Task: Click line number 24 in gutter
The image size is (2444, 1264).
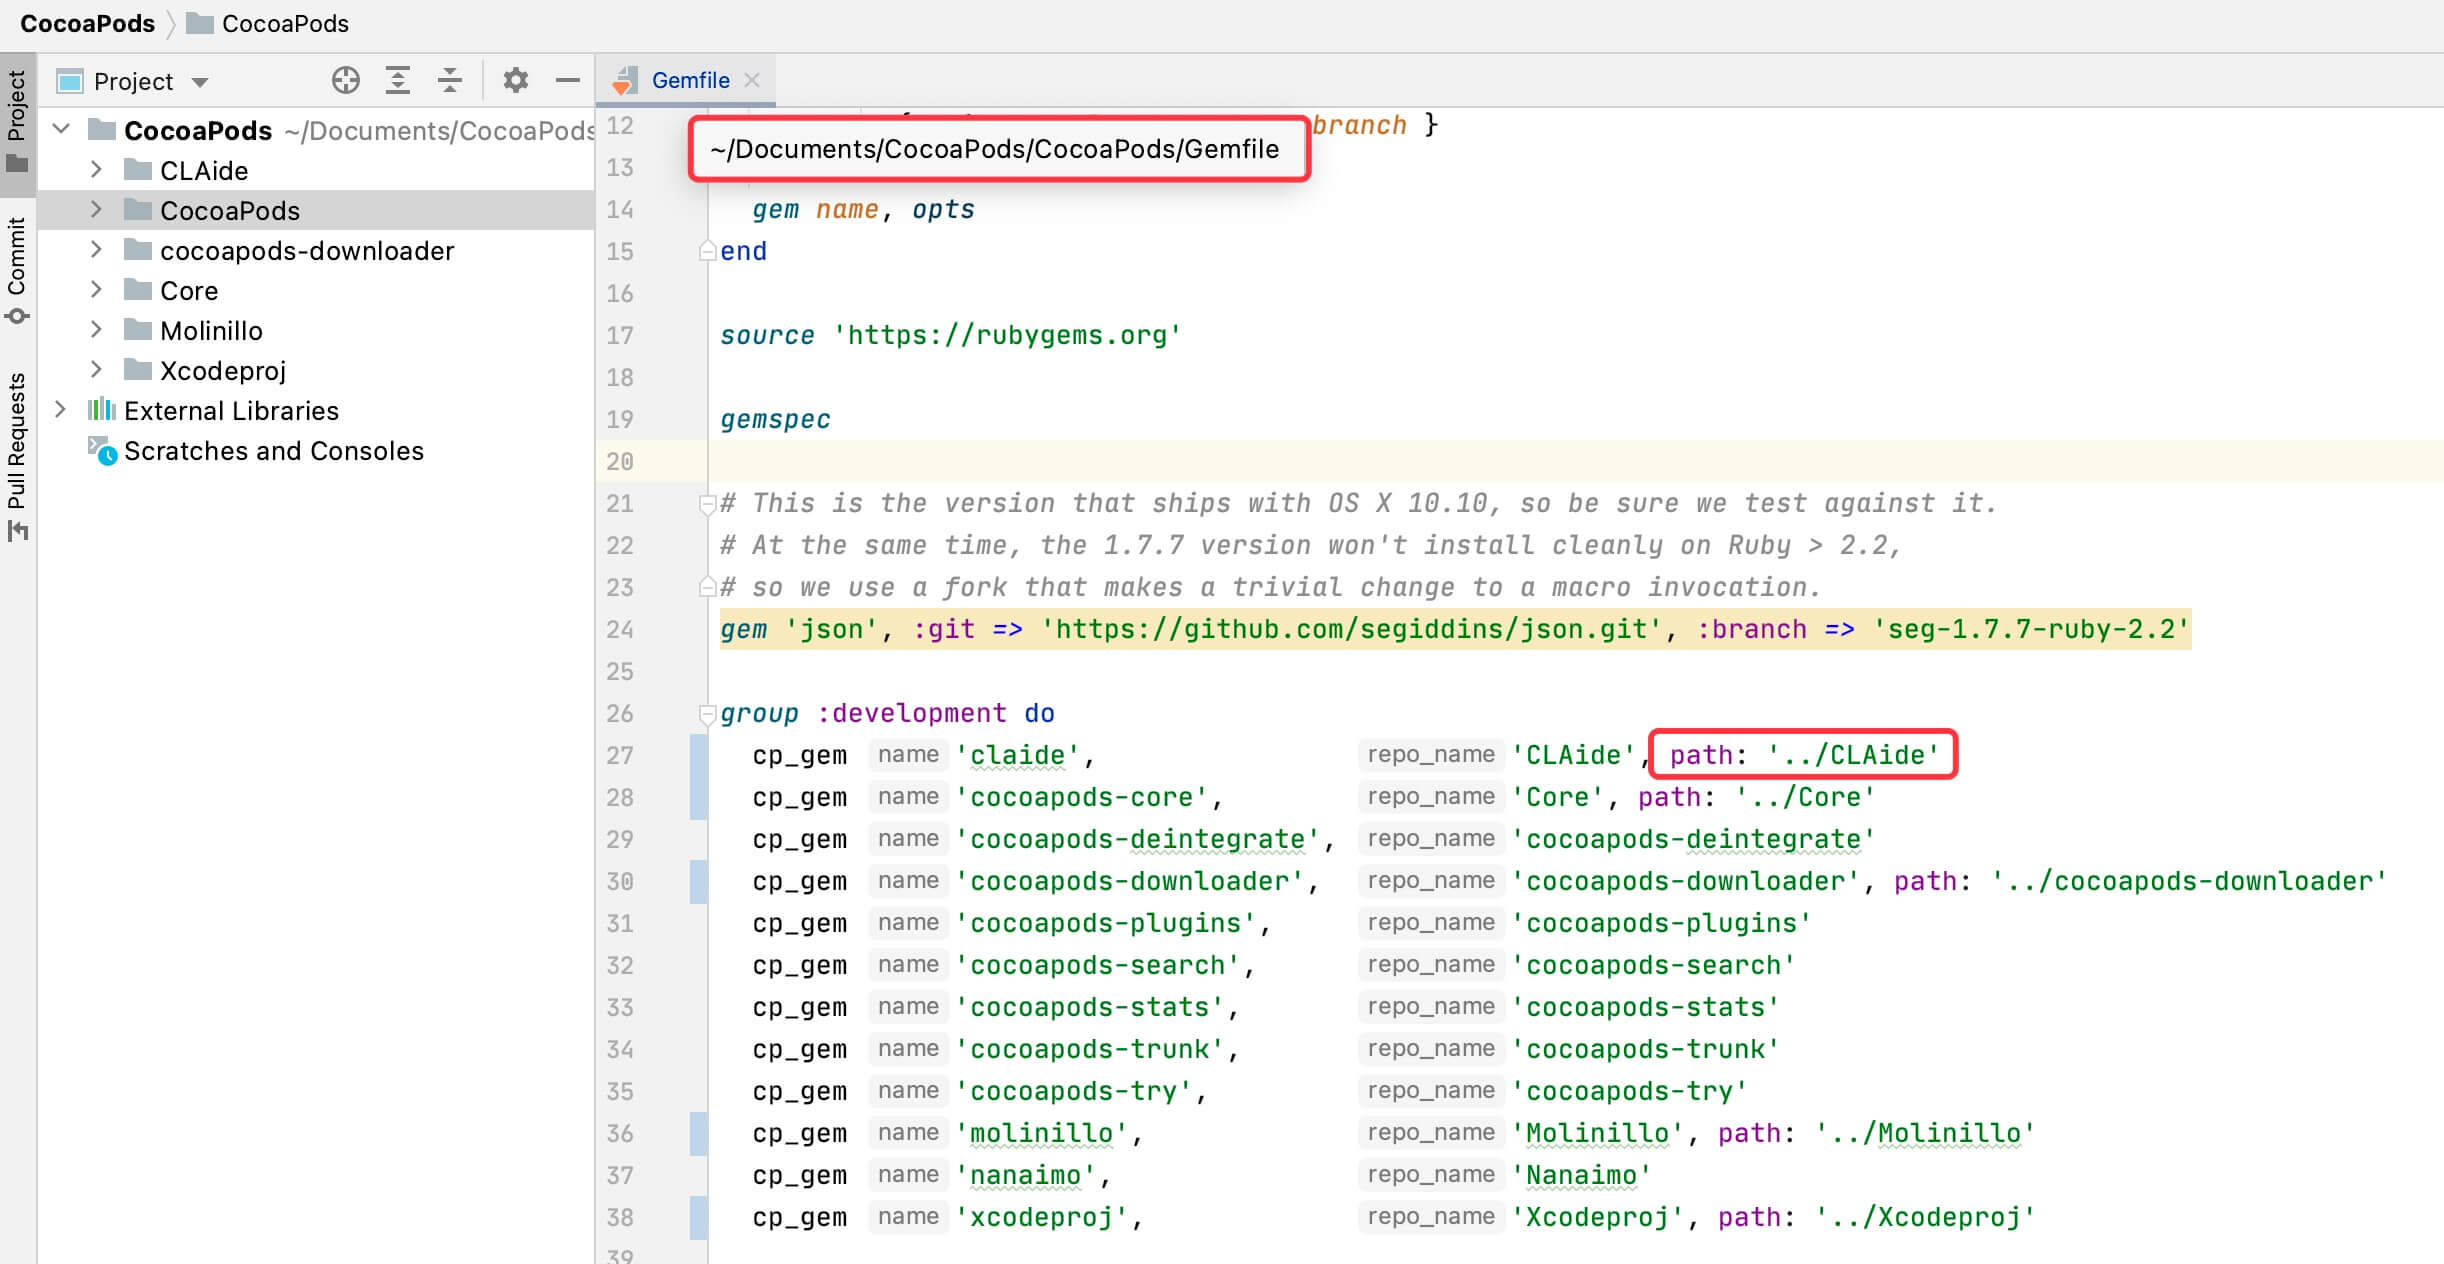Action: tap(620, 629)
